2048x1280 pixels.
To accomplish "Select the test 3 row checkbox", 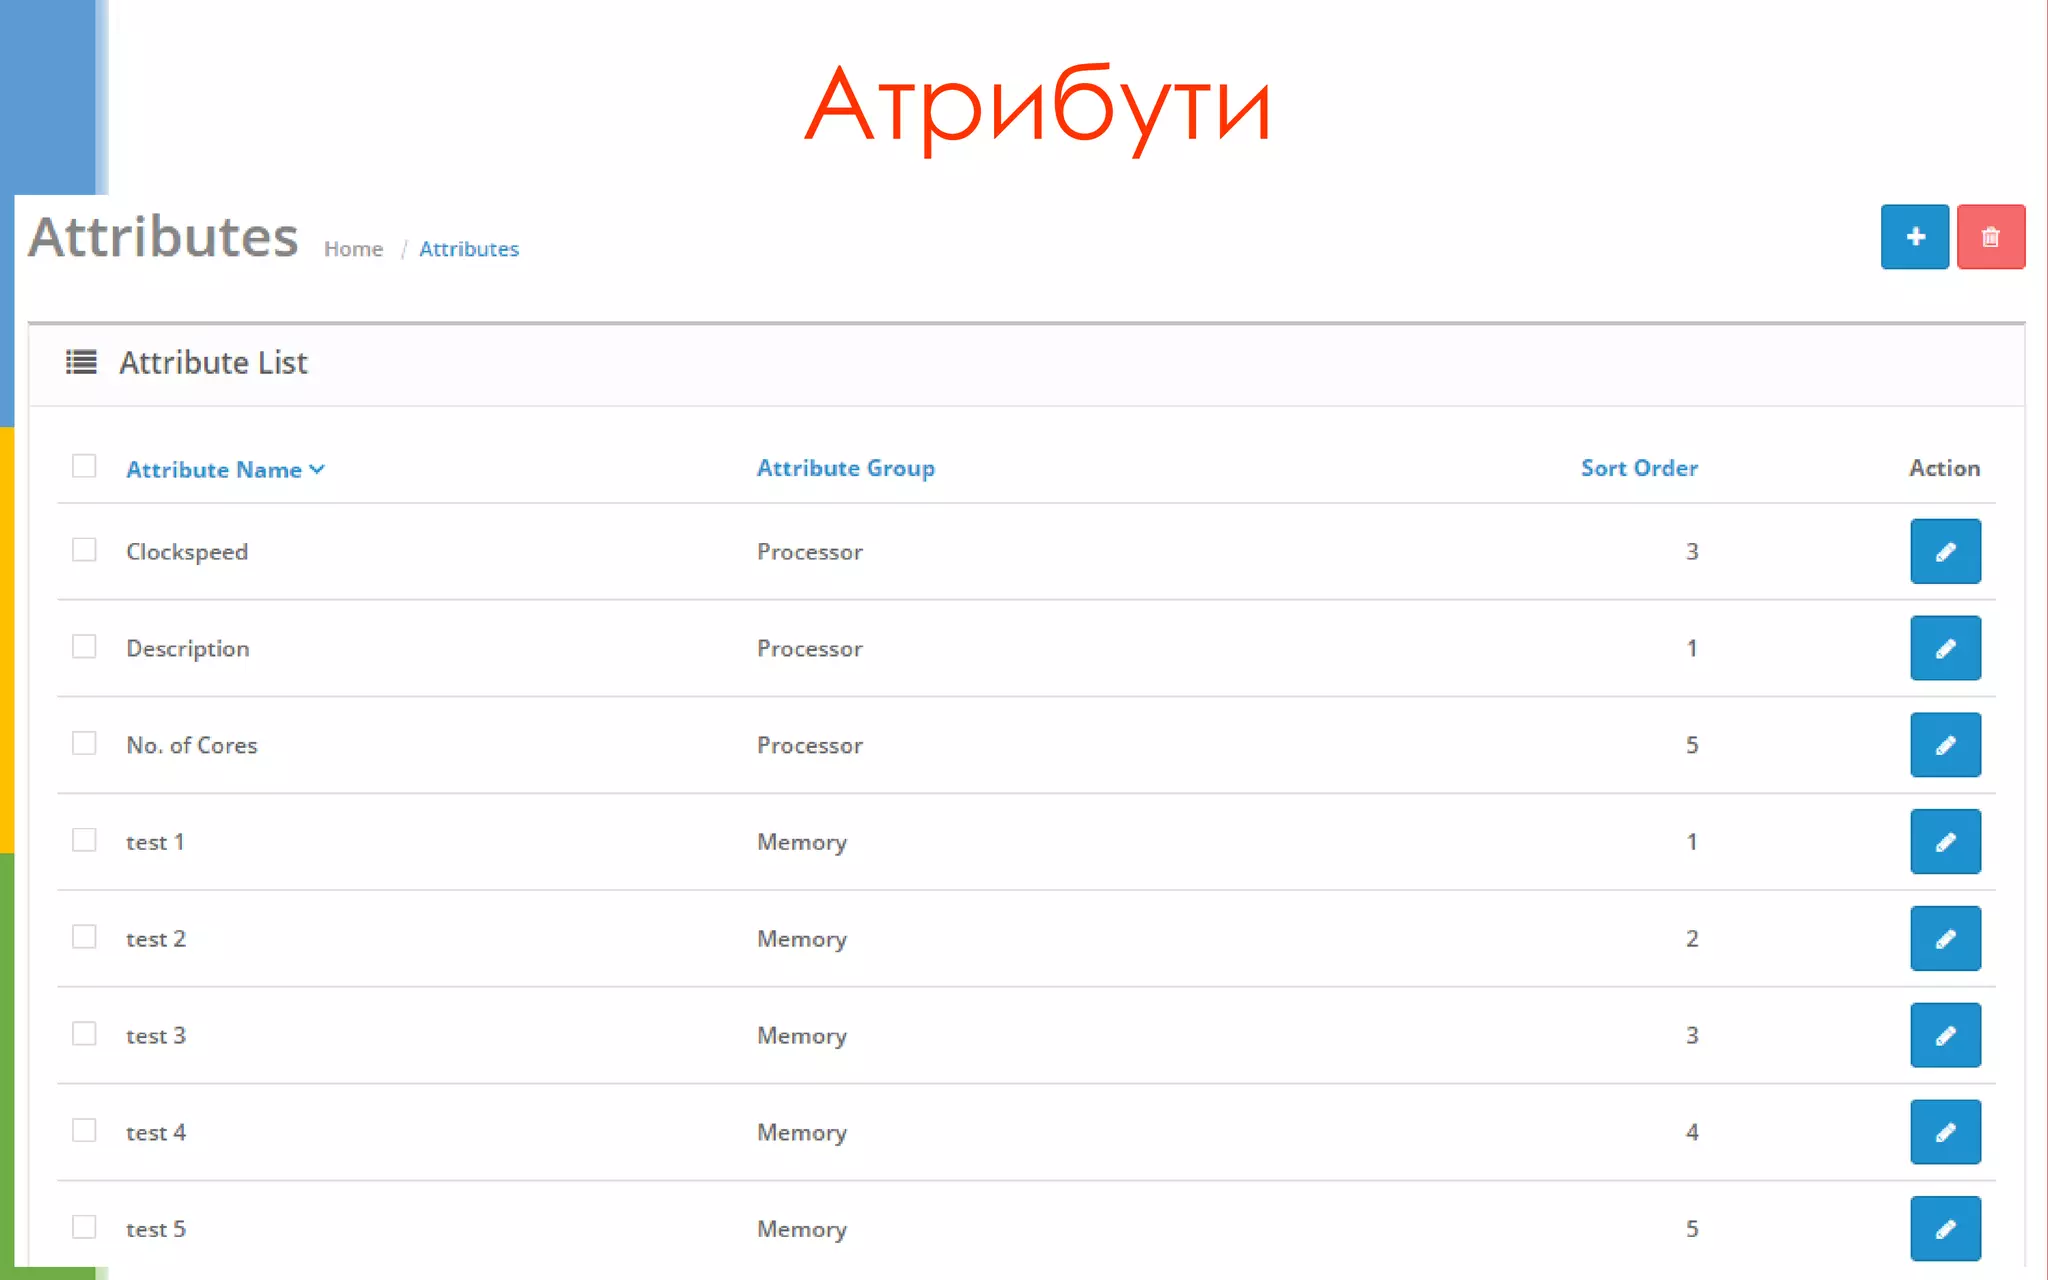I will 84,1034.
